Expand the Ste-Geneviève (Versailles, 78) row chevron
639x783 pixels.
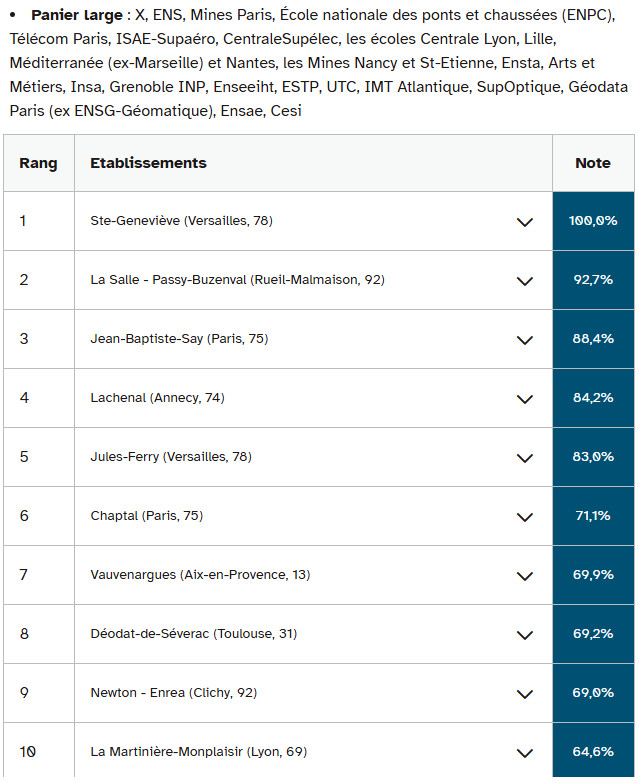click(x=524, y=221)
